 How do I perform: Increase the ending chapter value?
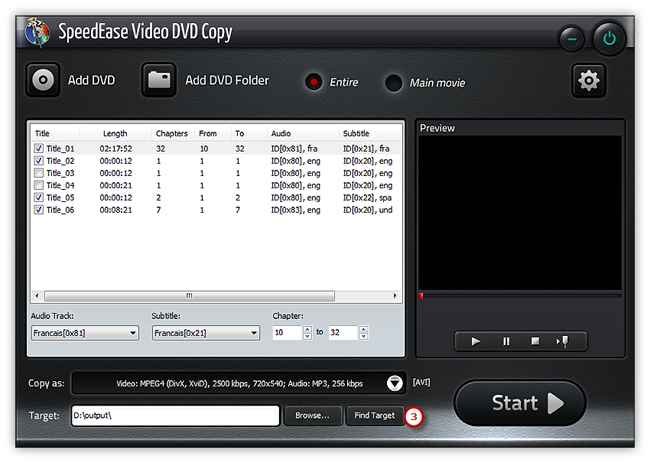coord(363,330)
